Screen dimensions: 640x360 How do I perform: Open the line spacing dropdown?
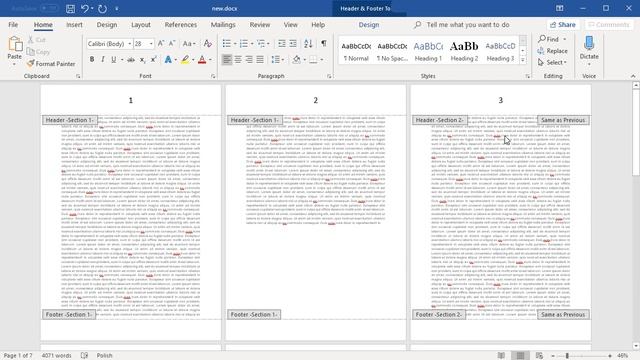283,60
